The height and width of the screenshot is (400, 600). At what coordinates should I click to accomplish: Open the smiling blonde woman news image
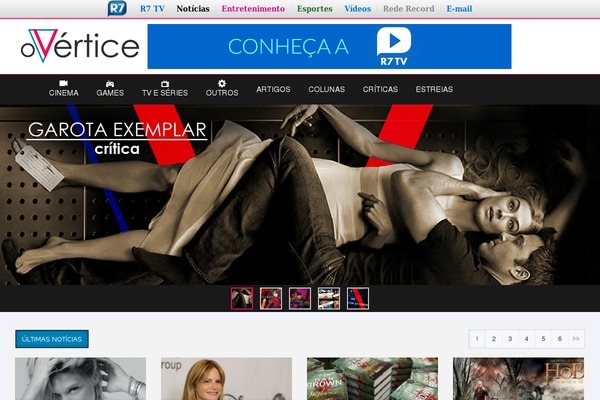[227, 379]
